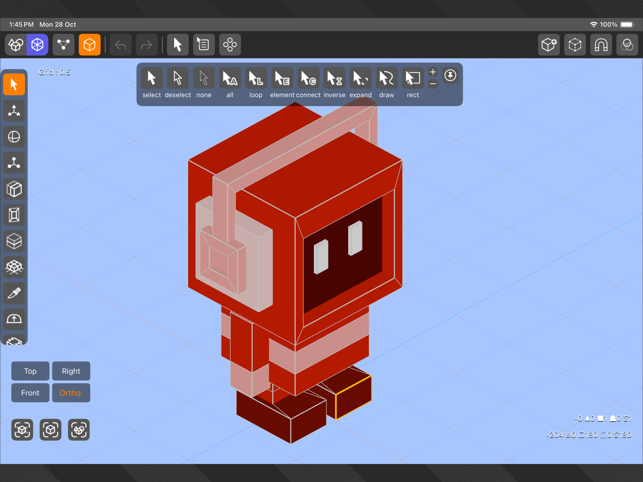The width and height of the screenshot is (643, 482).
Task: Select the move axes tool in sidebar
Action: (x=14, y=111)
